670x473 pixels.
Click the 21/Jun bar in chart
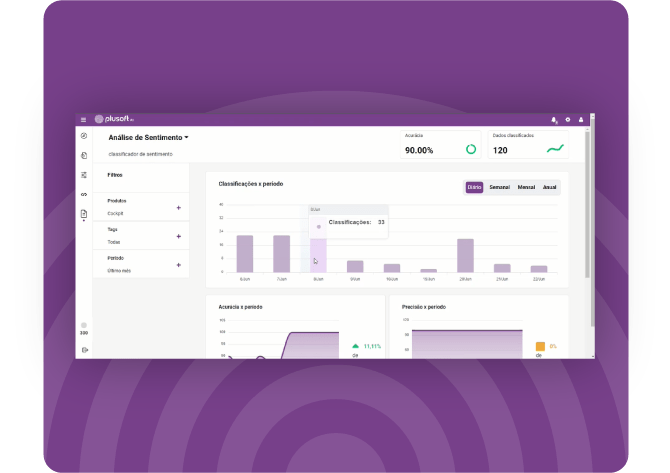pos(502,268)
